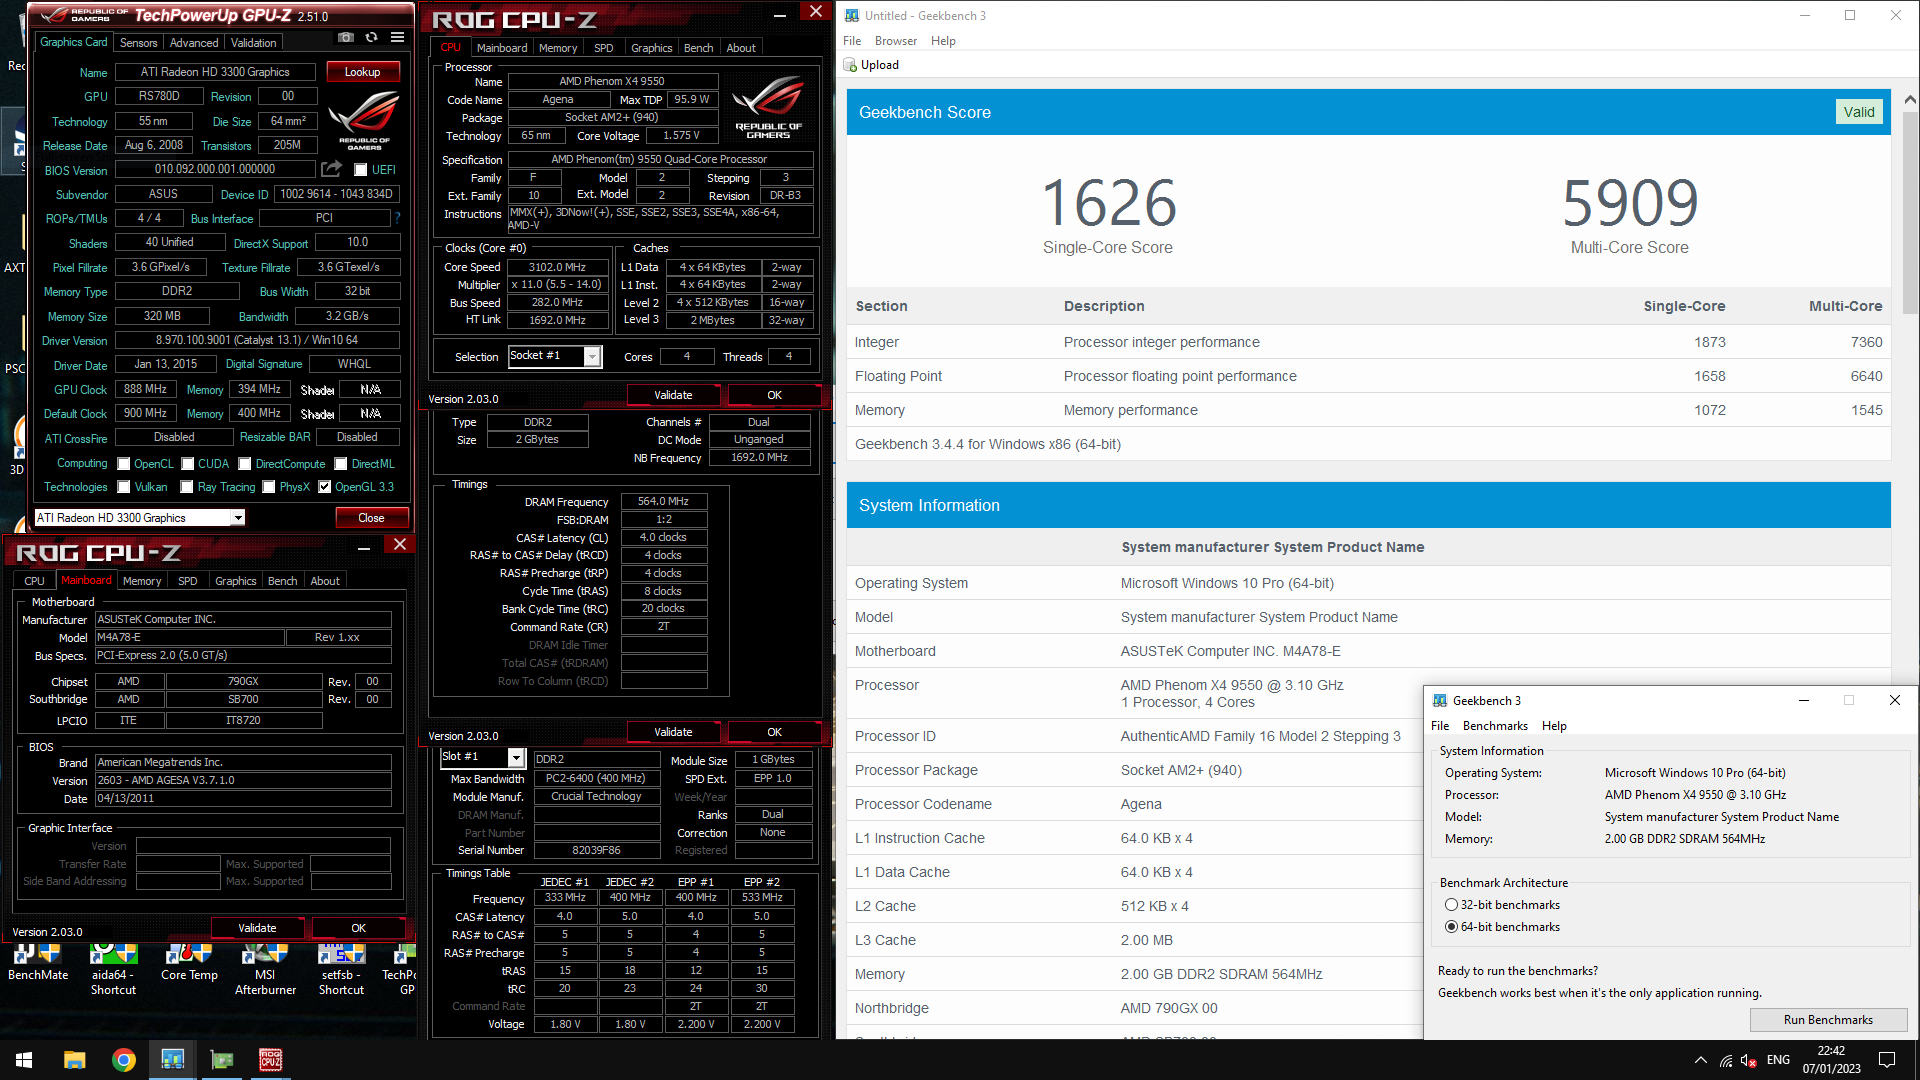This screenshot has width=1920, height=1080.
Task: Open the Socket #1 selection dropdown
Action: (x=592, y=356)
